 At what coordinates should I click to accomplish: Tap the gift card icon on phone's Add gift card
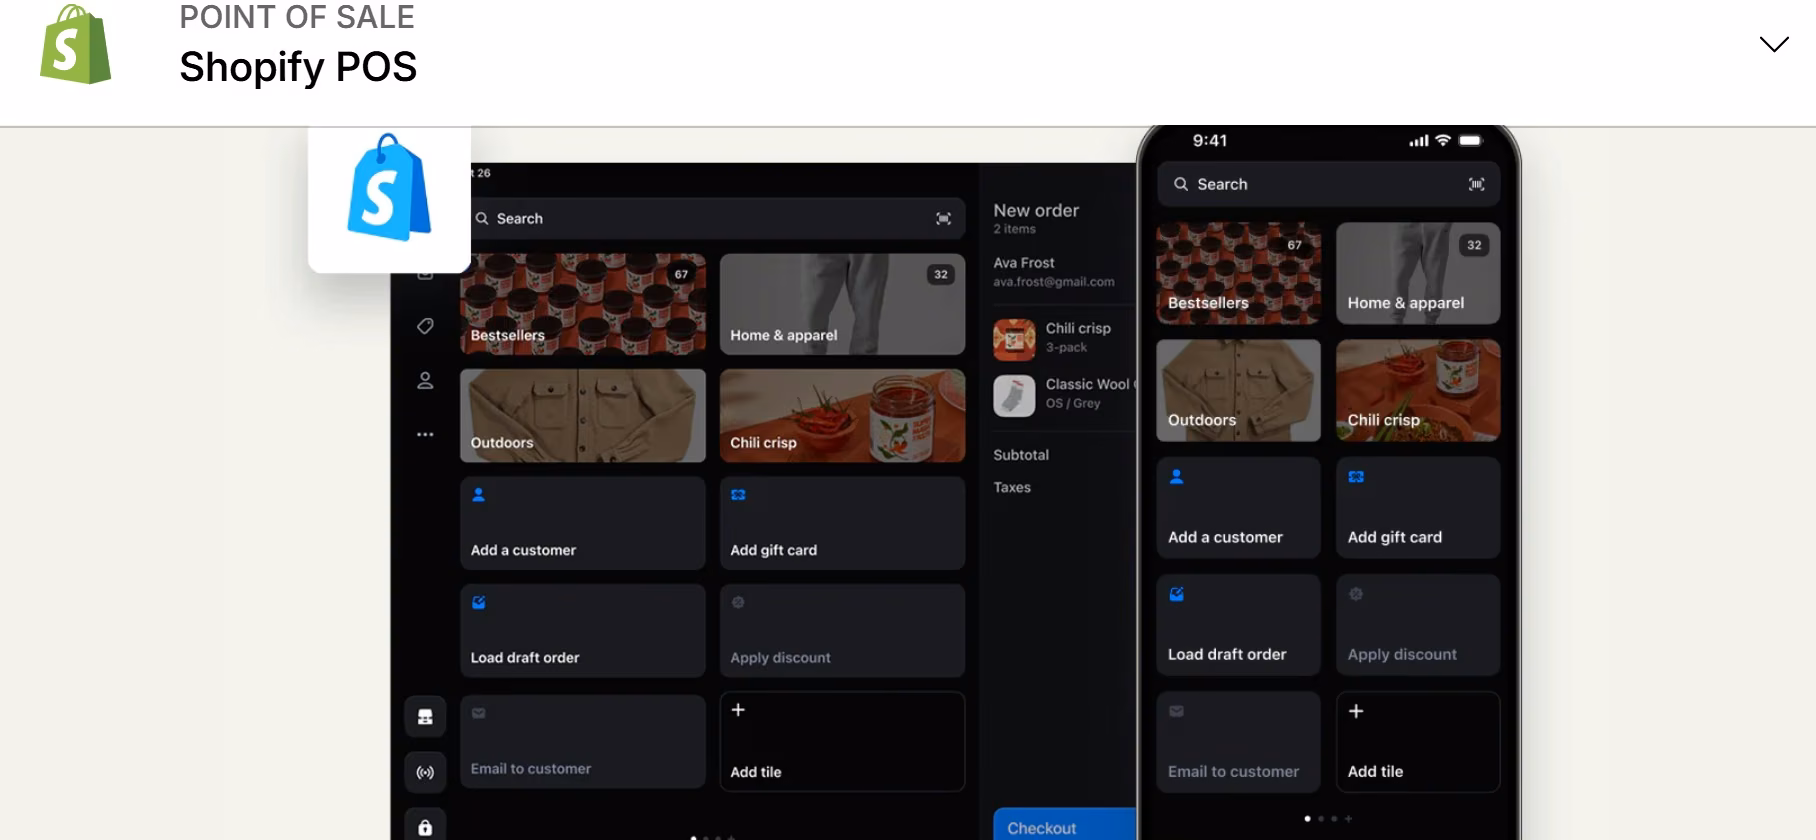(x=1356, y=477)
